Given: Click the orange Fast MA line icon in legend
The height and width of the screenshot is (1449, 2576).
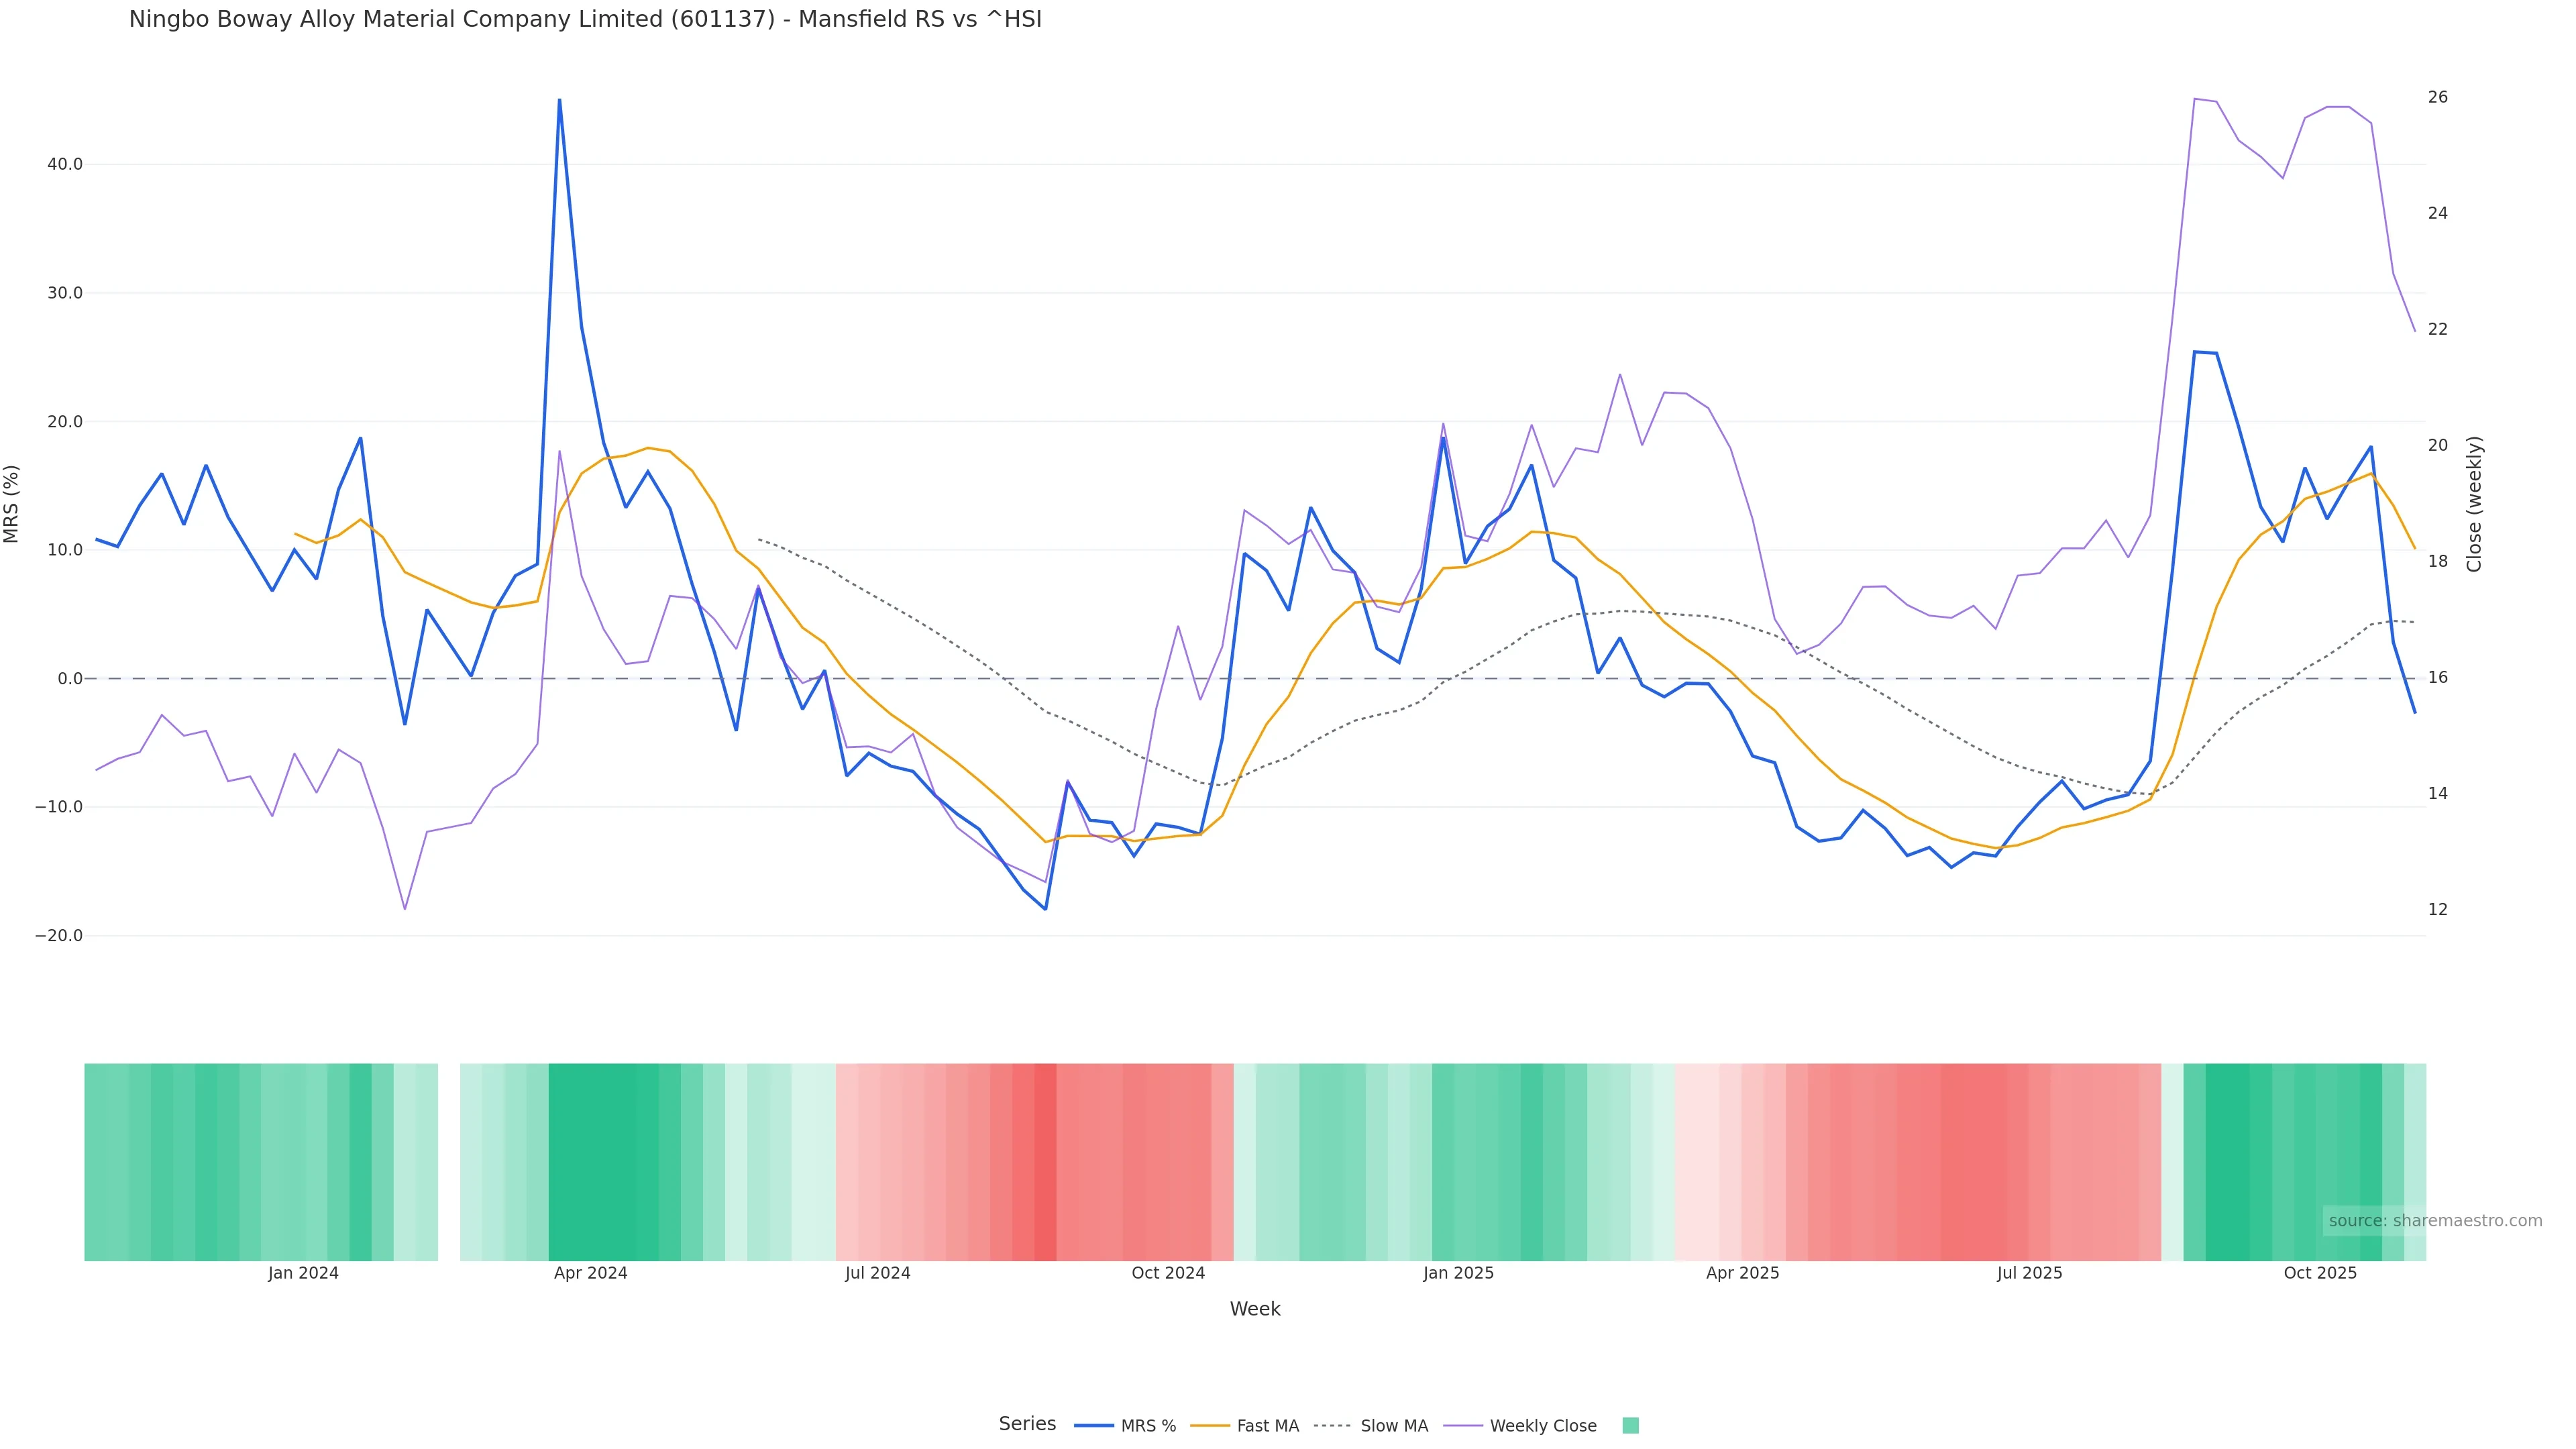Looking at the screenshot, I should [1210, 1426].
